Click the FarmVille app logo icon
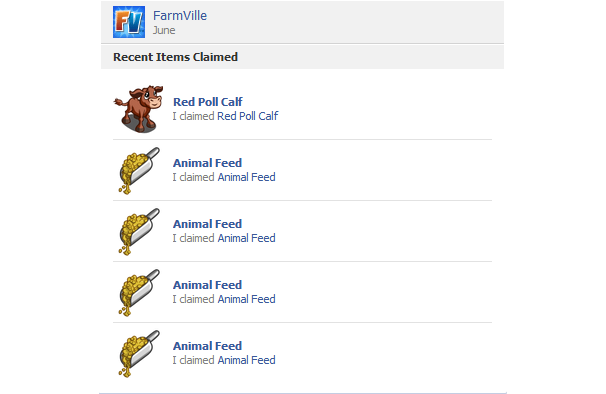Image resolution: width=606 pixels, height=394 pixels. click(x=129, y=22)
